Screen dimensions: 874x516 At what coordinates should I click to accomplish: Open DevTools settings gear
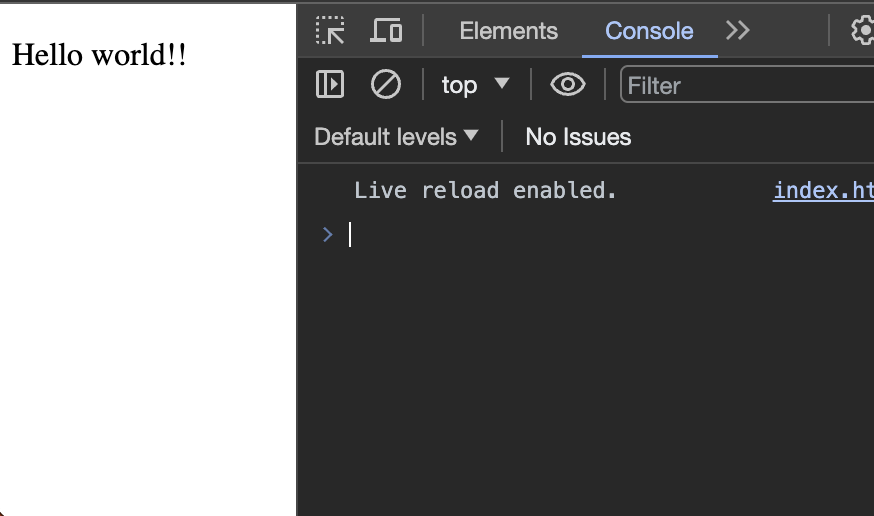(x=862, y=31)
